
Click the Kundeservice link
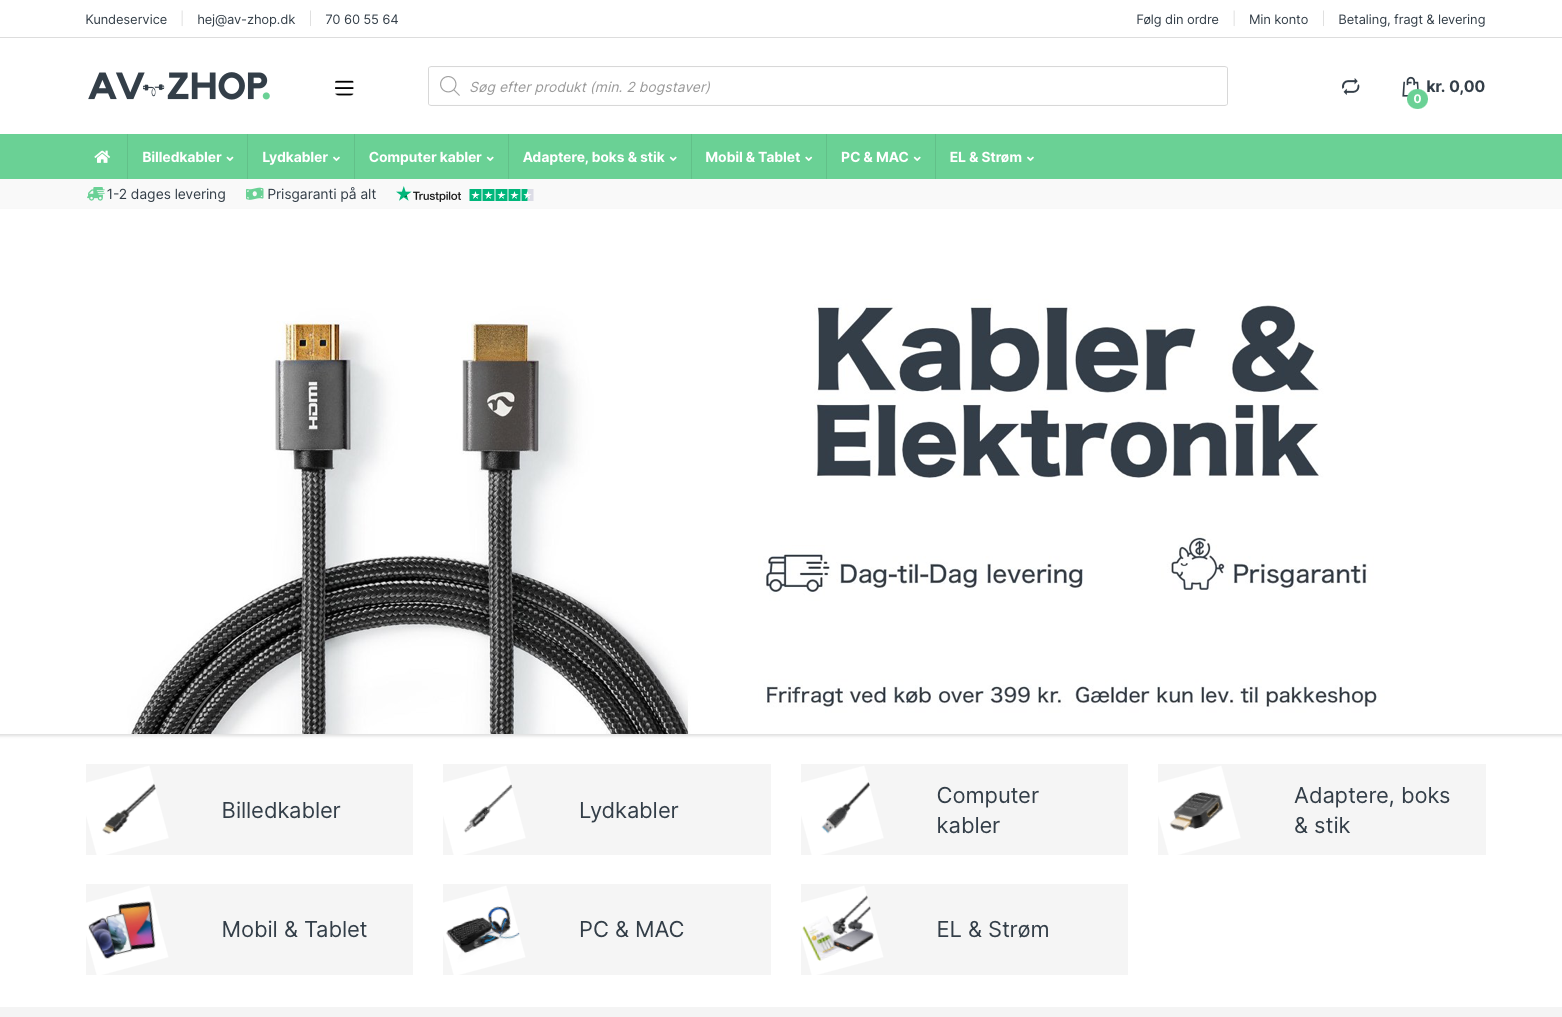tap(126, 19)
